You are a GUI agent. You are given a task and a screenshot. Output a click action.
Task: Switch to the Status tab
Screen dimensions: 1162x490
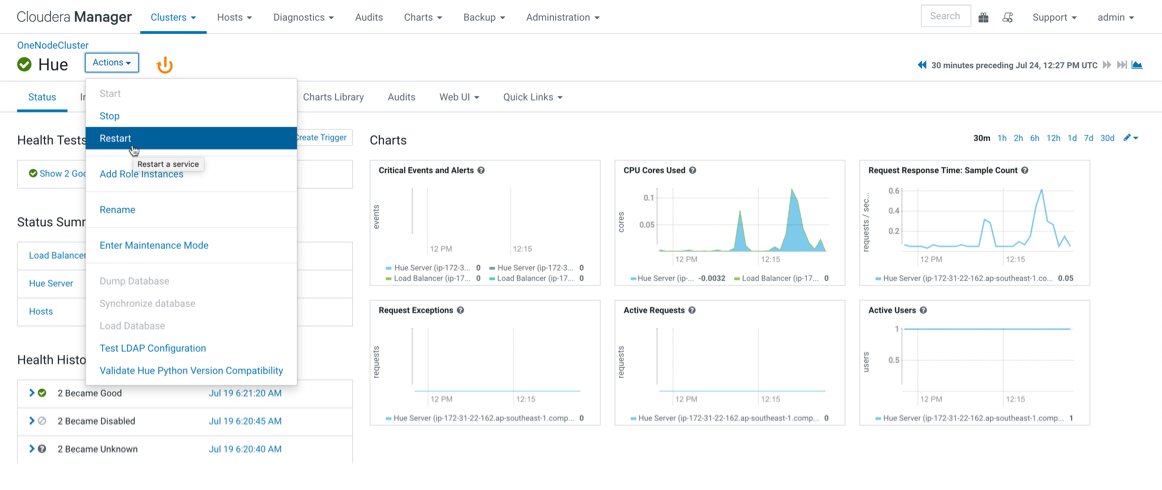click(42, 97)
